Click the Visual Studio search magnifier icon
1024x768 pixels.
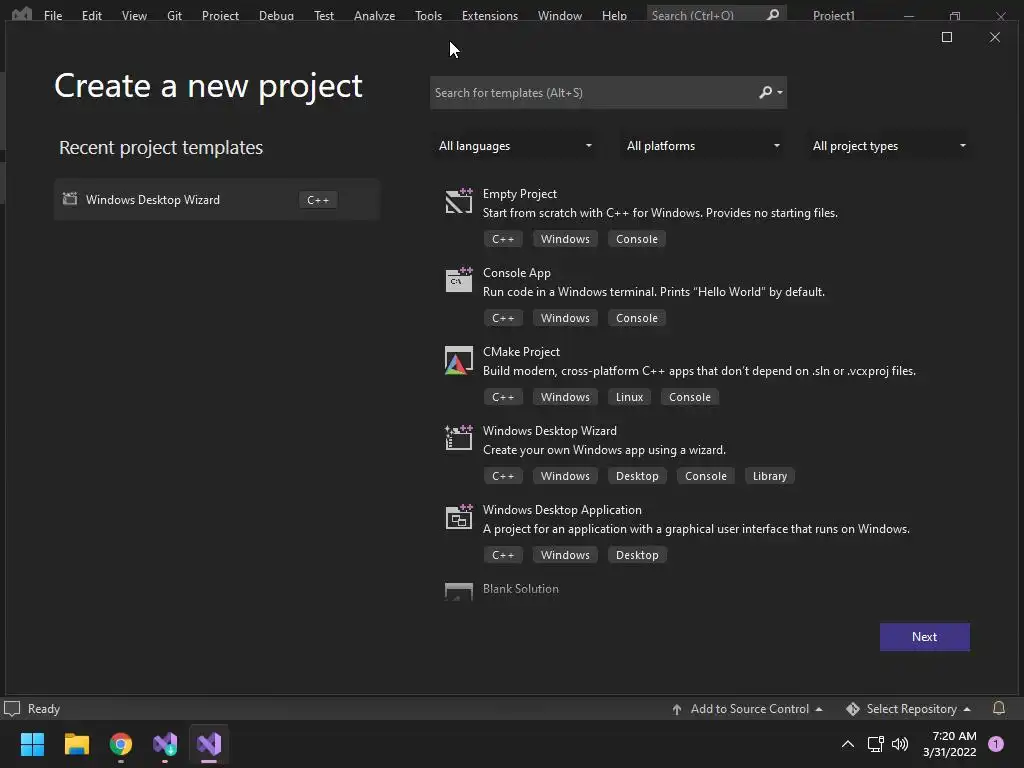[773, 14]
